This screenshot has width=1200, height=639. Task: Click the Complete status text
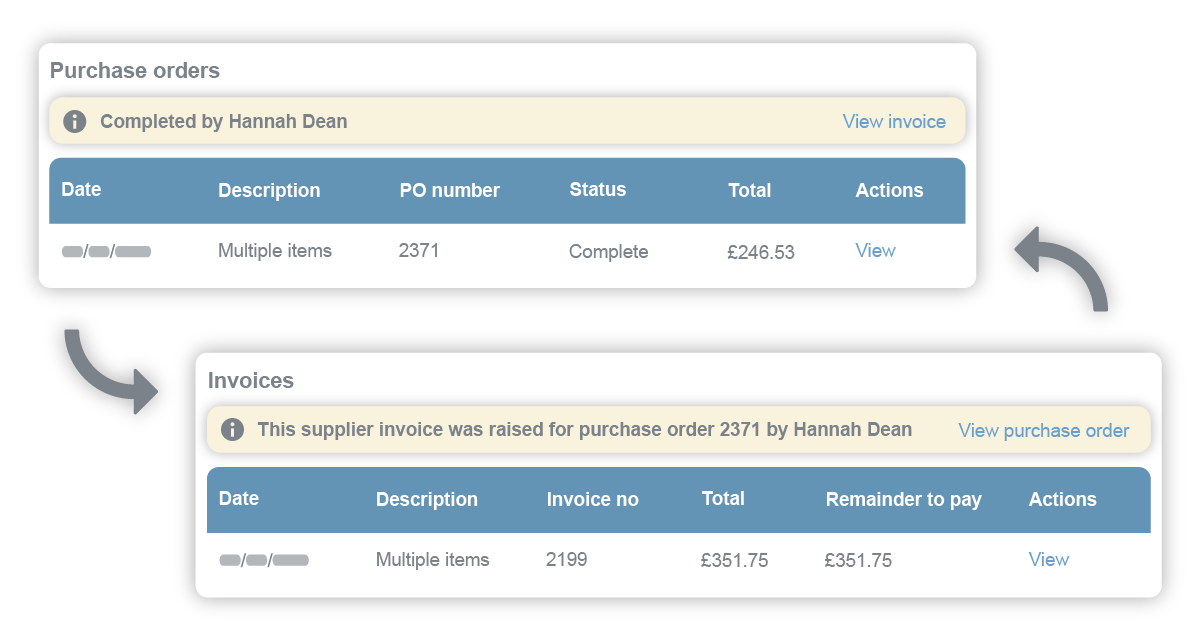pyautogui.click(x=608, y=251)
